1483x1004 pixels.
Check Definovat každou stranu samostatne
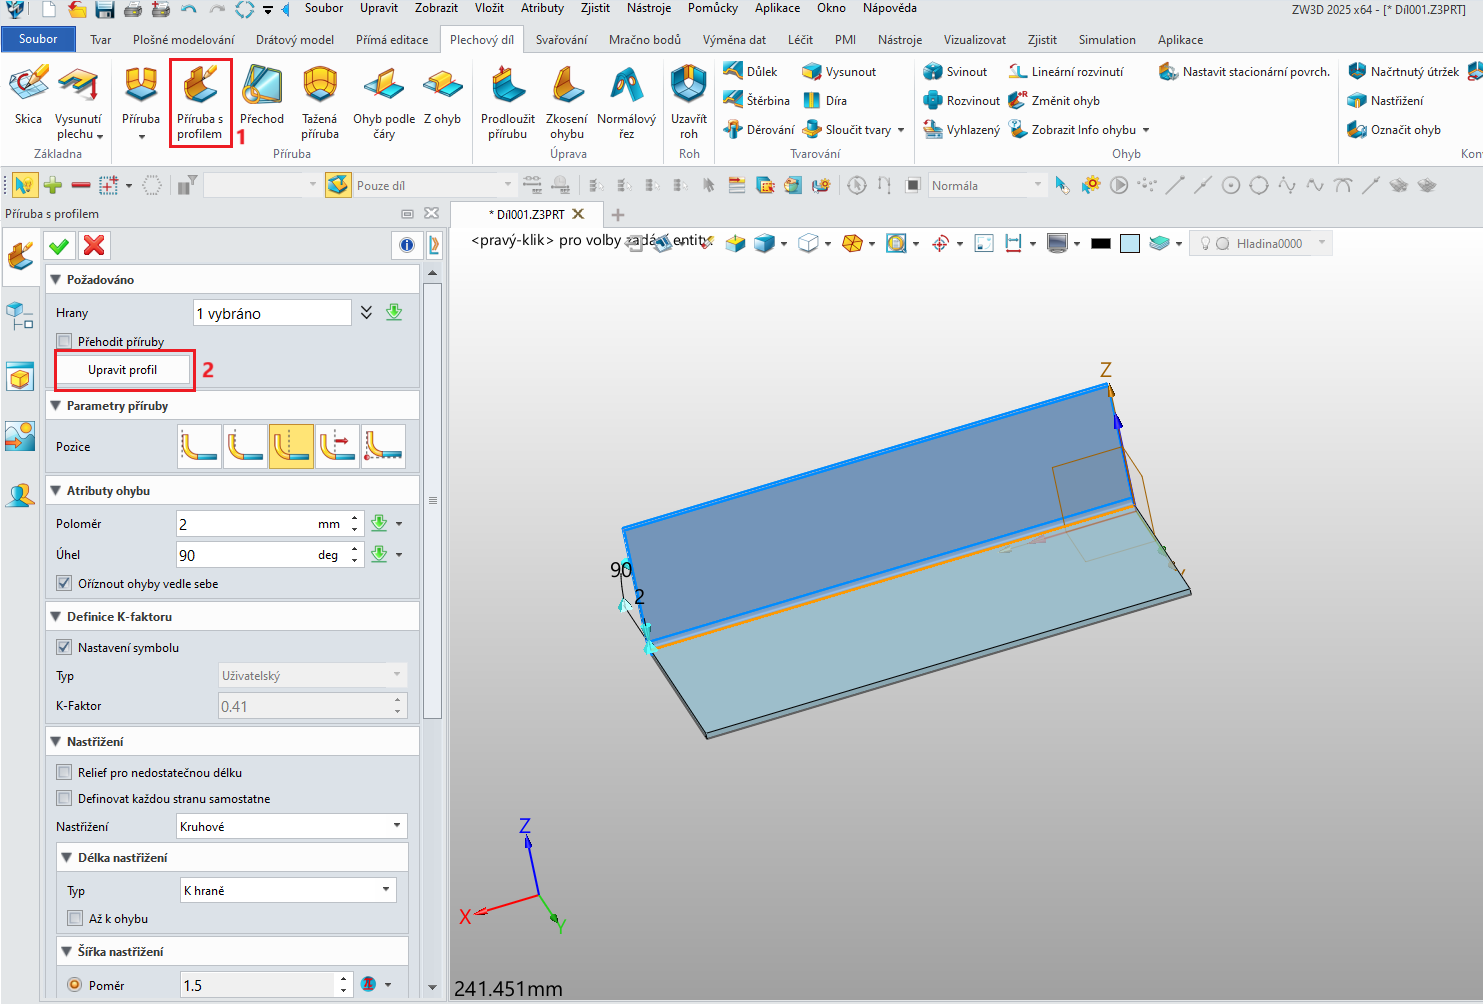coord(65,798)
